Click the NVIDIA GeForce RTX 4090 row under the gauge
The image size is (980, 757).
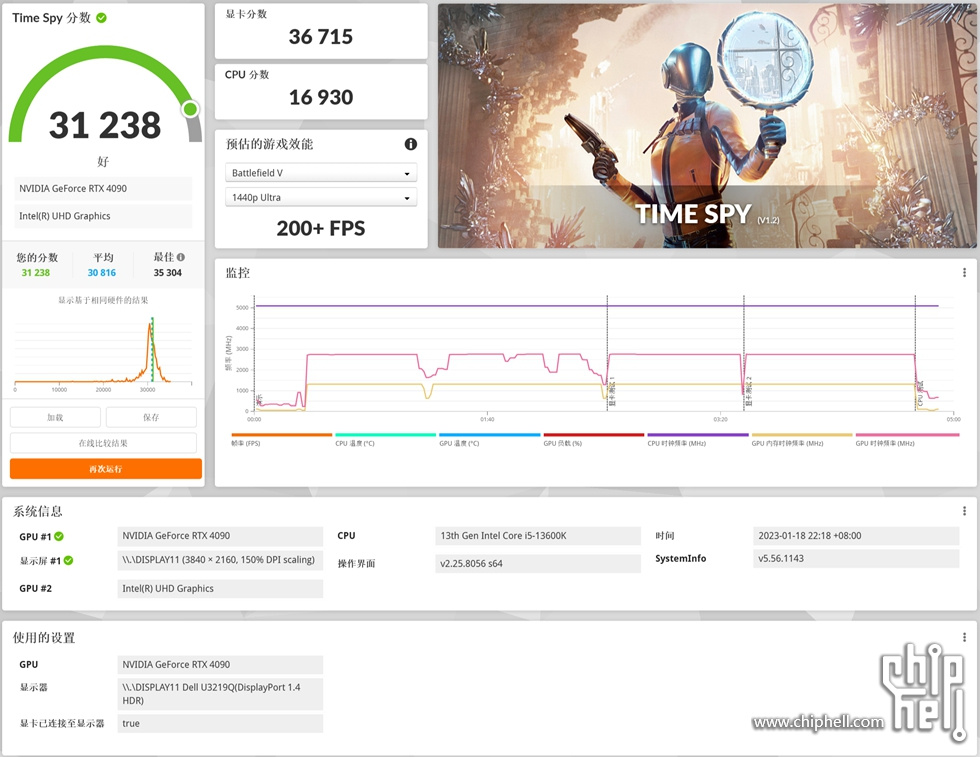coord(103,189)
